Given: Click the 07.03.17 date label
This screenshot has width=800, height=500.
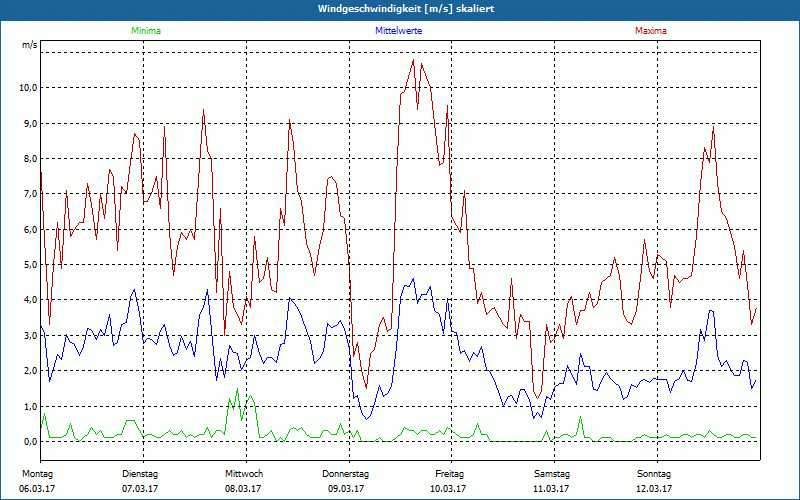Looking at the screenshot, I should 140,489.
